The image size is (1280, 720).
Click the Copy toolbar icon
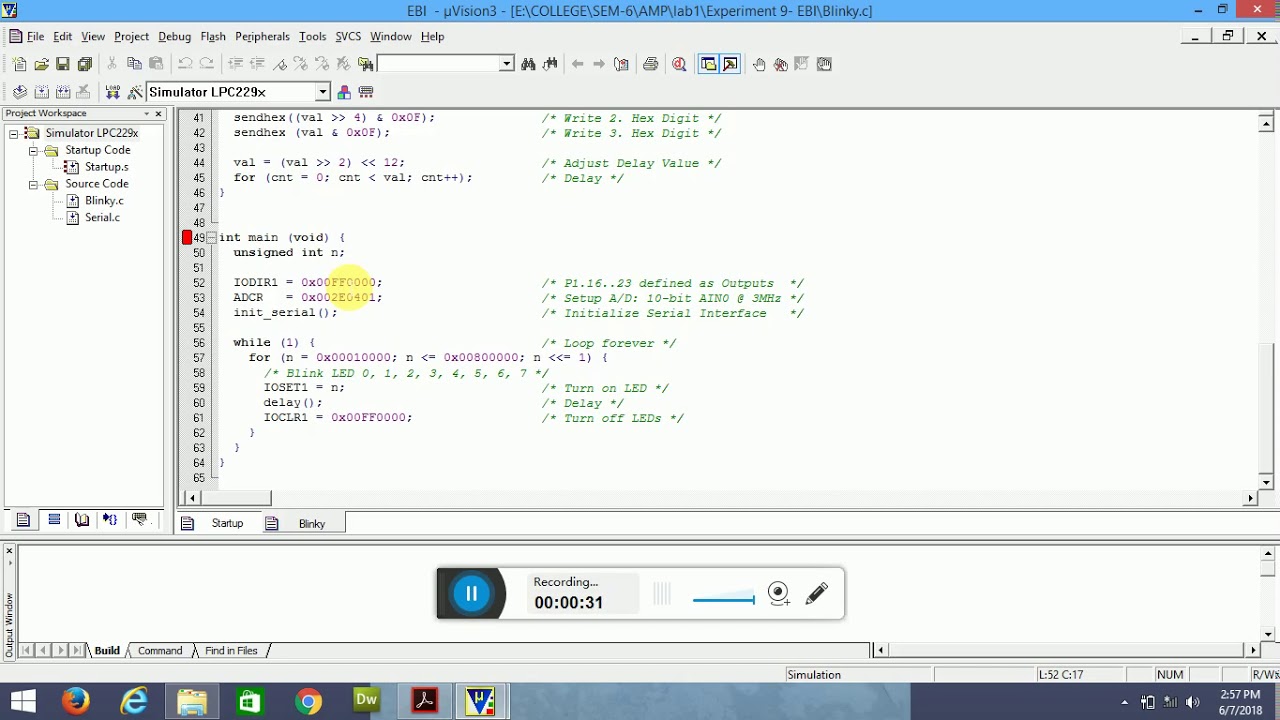click(x=134, y=64)
